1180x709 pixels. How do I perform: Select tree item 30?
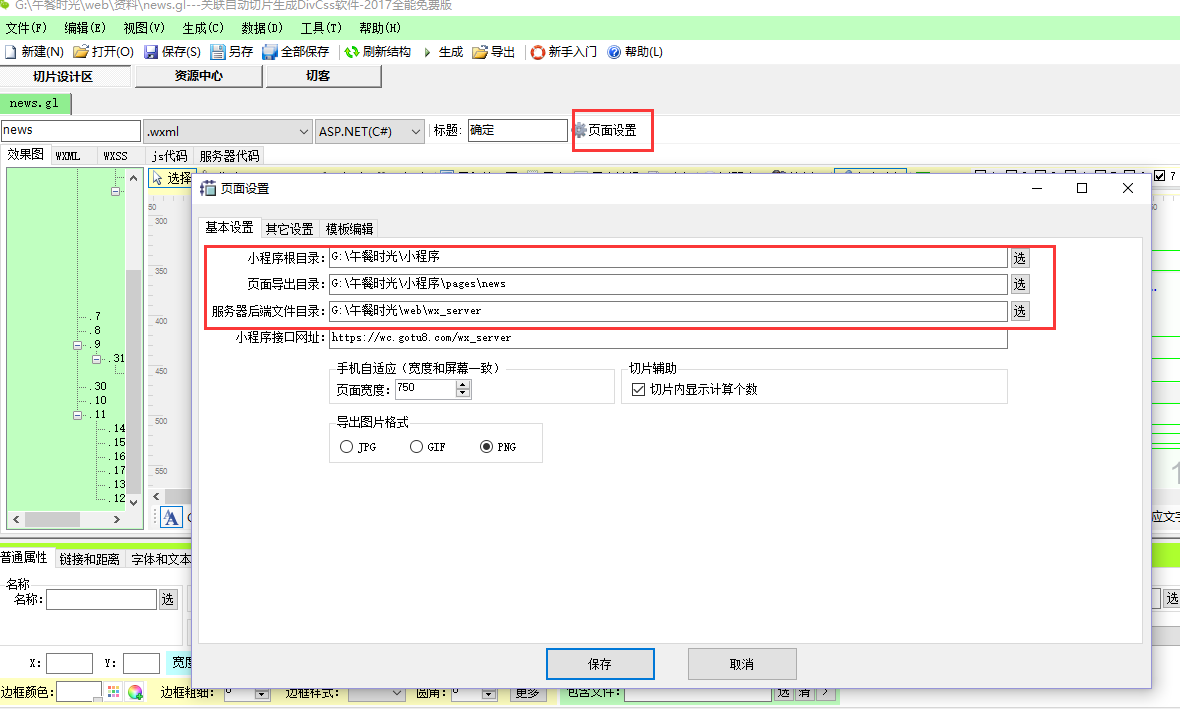(100, 386)
